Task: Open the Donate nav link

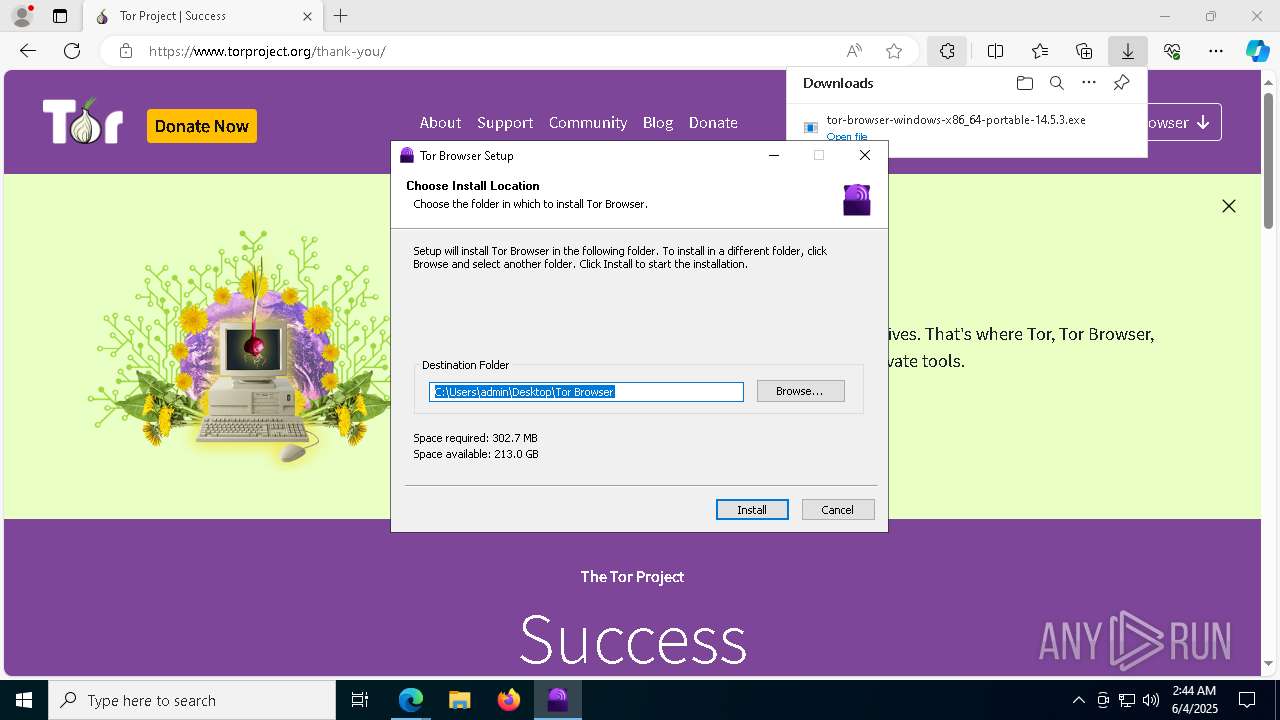Action: [x=713, y=122]
